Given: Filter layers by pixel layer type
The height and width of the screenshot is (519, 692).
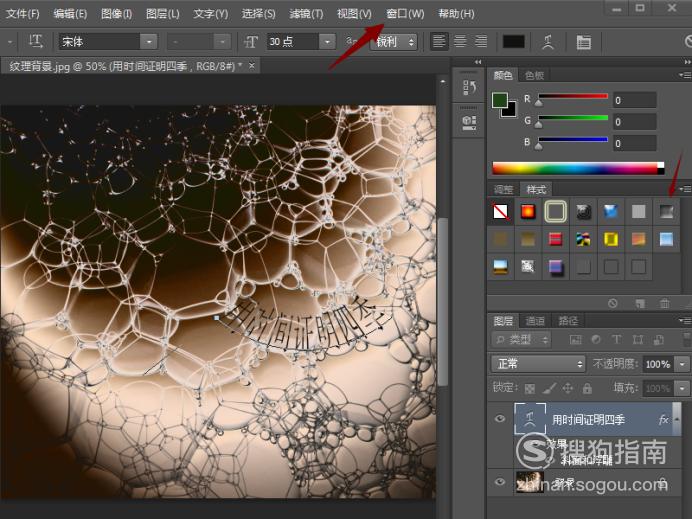Looking at the screenshot, I should [575, 339].
